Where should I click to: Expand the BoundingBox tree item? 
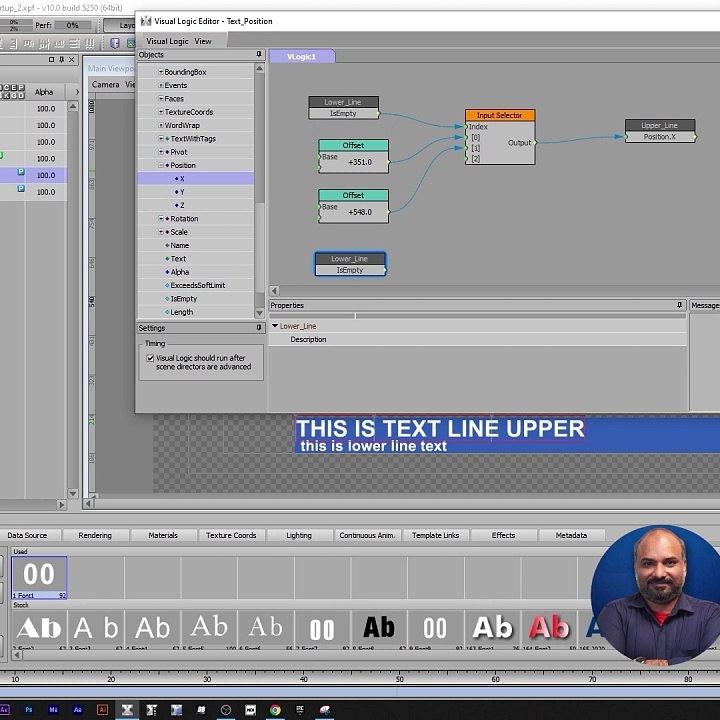coord(161,72)
